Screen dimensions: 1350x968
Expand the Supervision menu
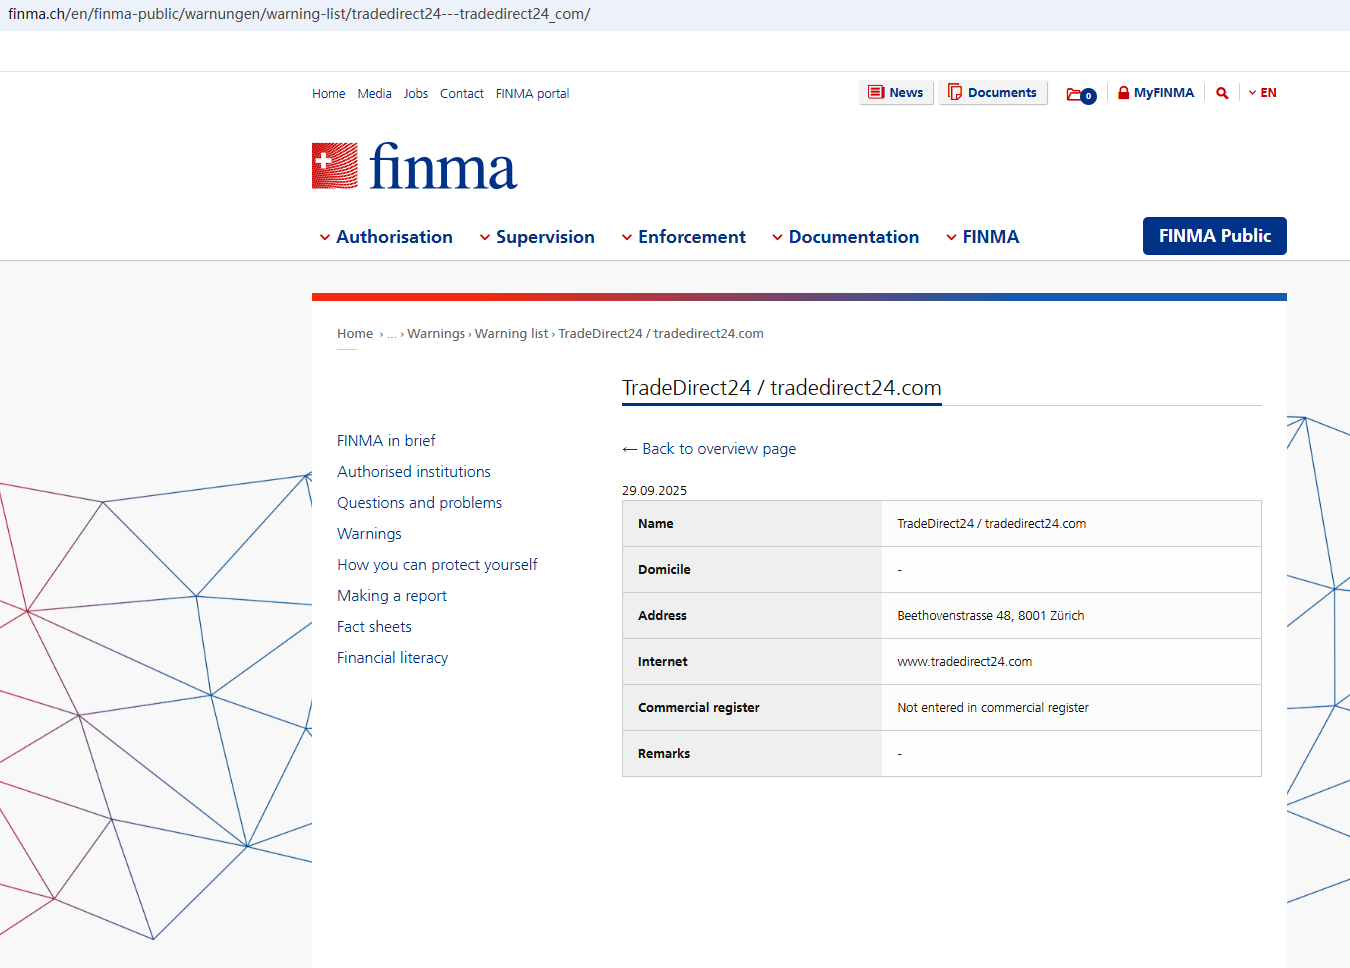[537, 237]
